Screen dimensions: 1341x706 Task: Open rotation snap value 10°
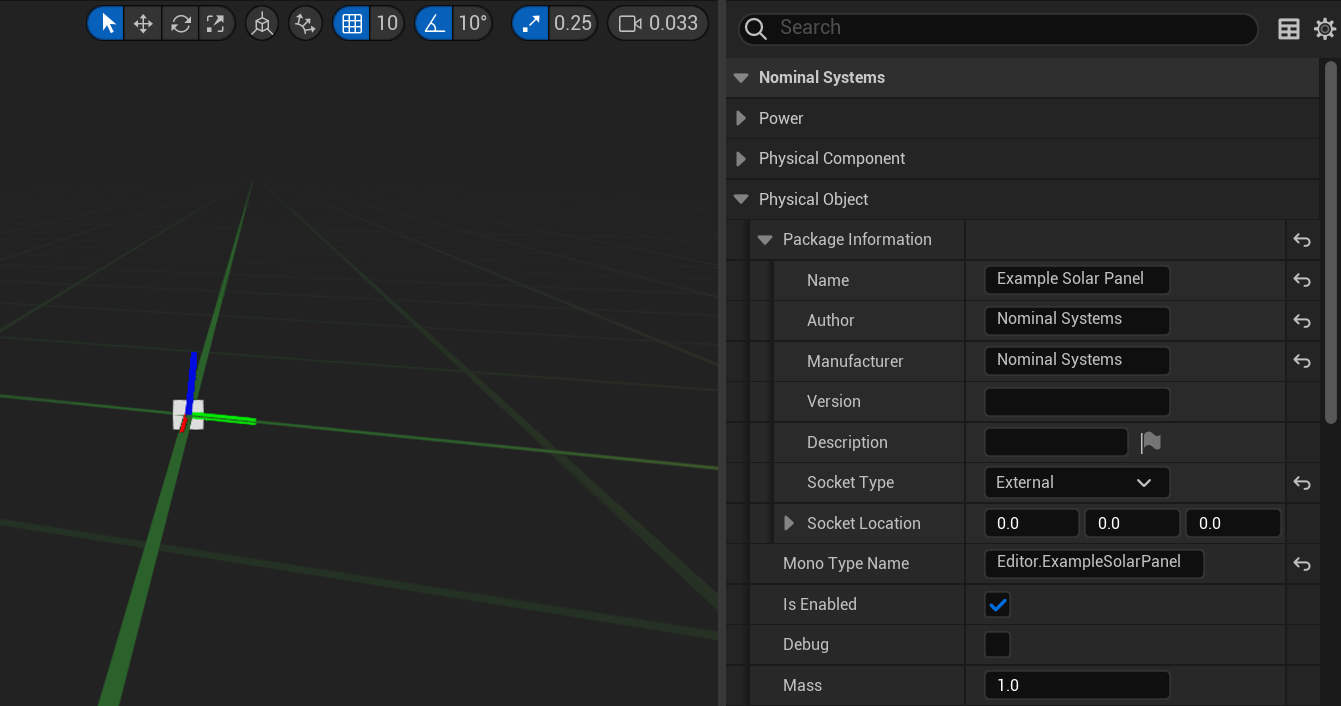(x=472, y=23)
